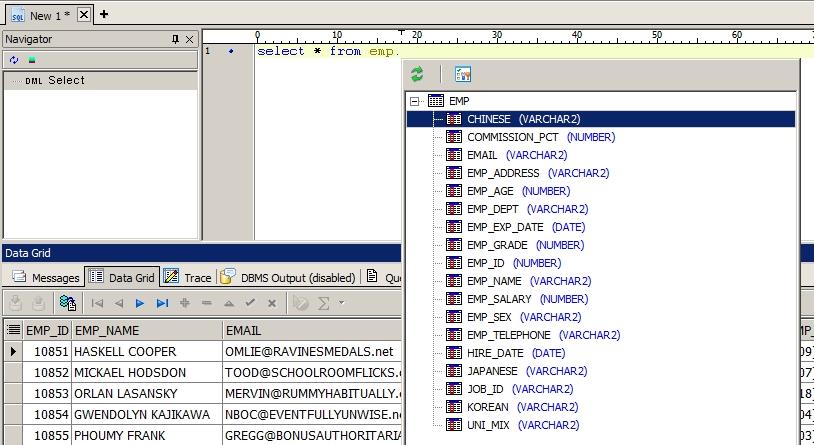Close the New 1 editor tab

(84, 15)
